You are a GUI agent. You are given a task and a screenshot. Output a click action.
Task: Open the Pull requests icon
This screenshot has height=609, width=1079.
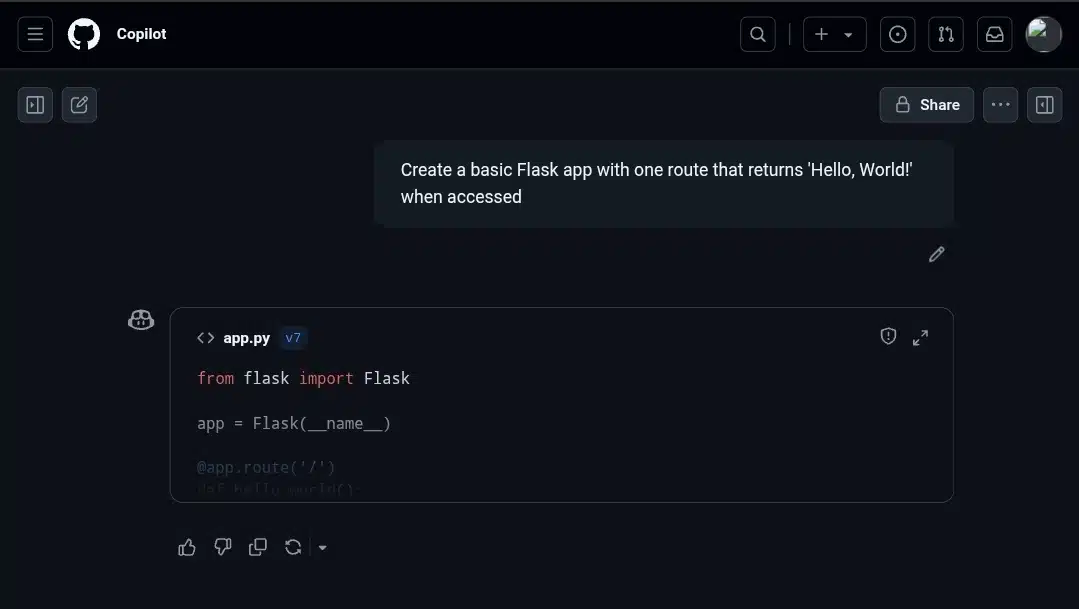[x=946, y=34]
